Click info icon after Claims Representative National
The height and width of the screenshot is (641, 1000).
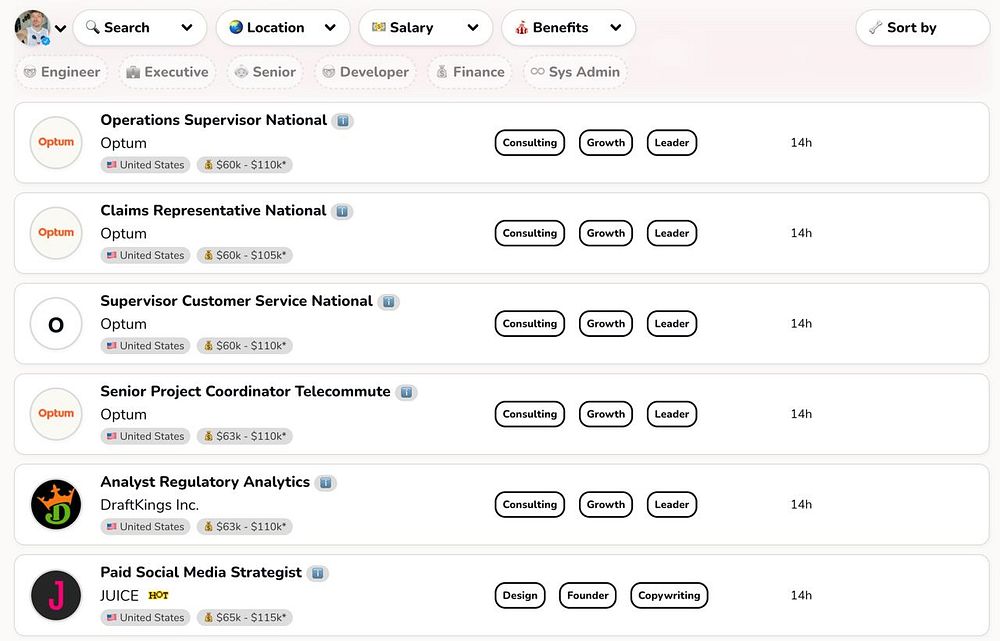(x=341, y=211)
